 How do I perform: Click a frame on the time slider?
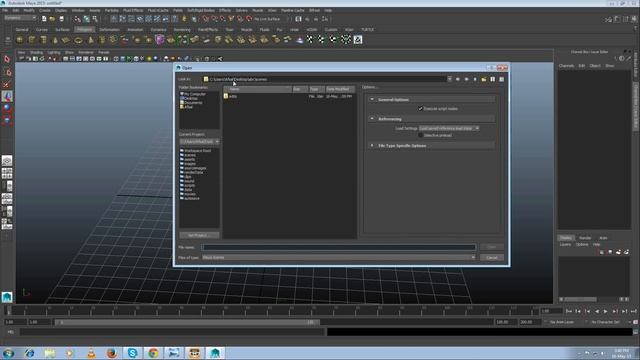click(x=273, y=311)
